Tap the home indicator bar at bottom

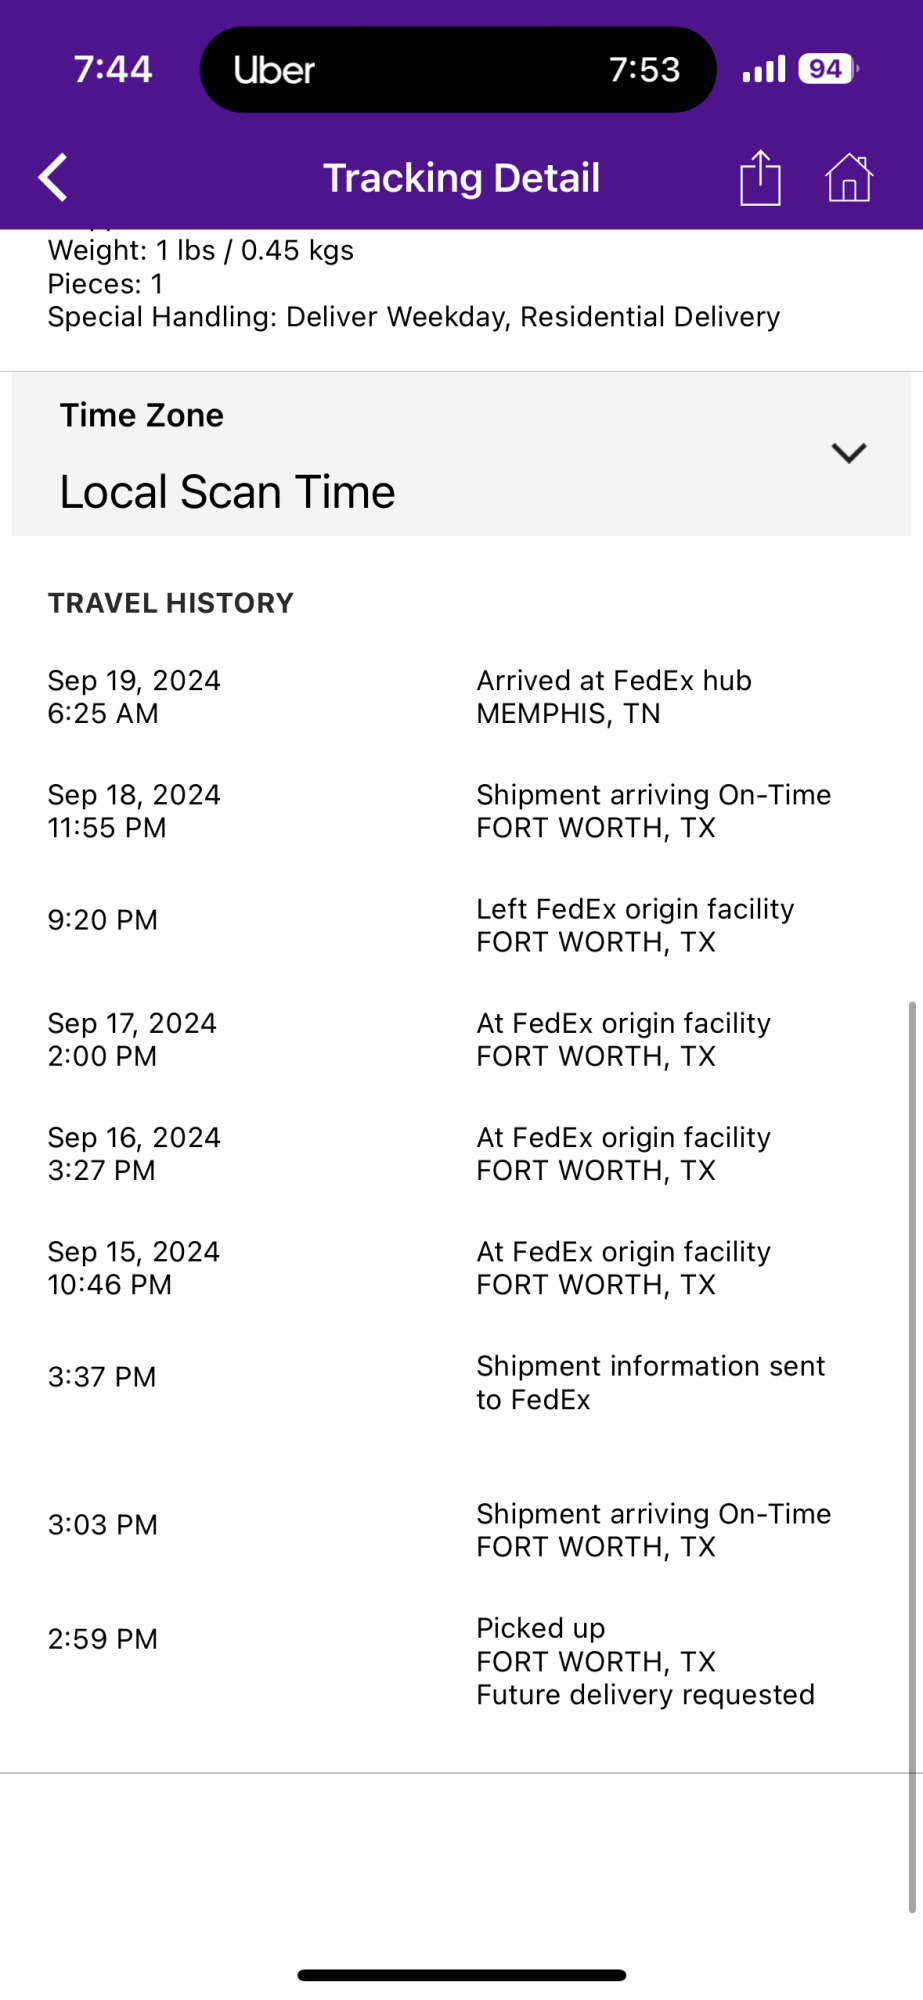(461, 1975)
